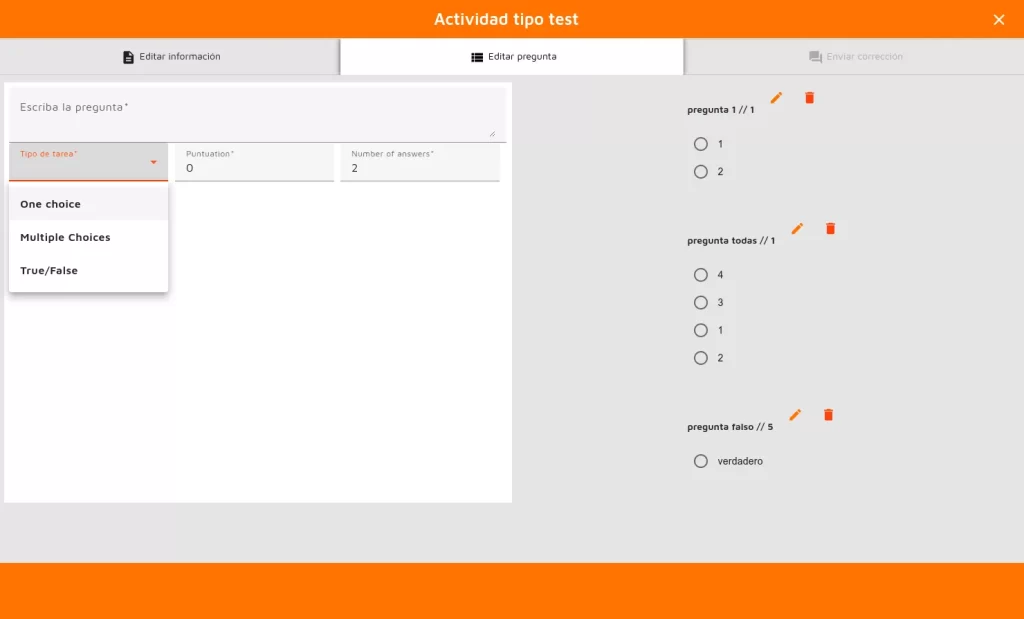Open the 'Editar pregunta' tab
Screen dimensions: 1024x619
(x=512, y=57)
